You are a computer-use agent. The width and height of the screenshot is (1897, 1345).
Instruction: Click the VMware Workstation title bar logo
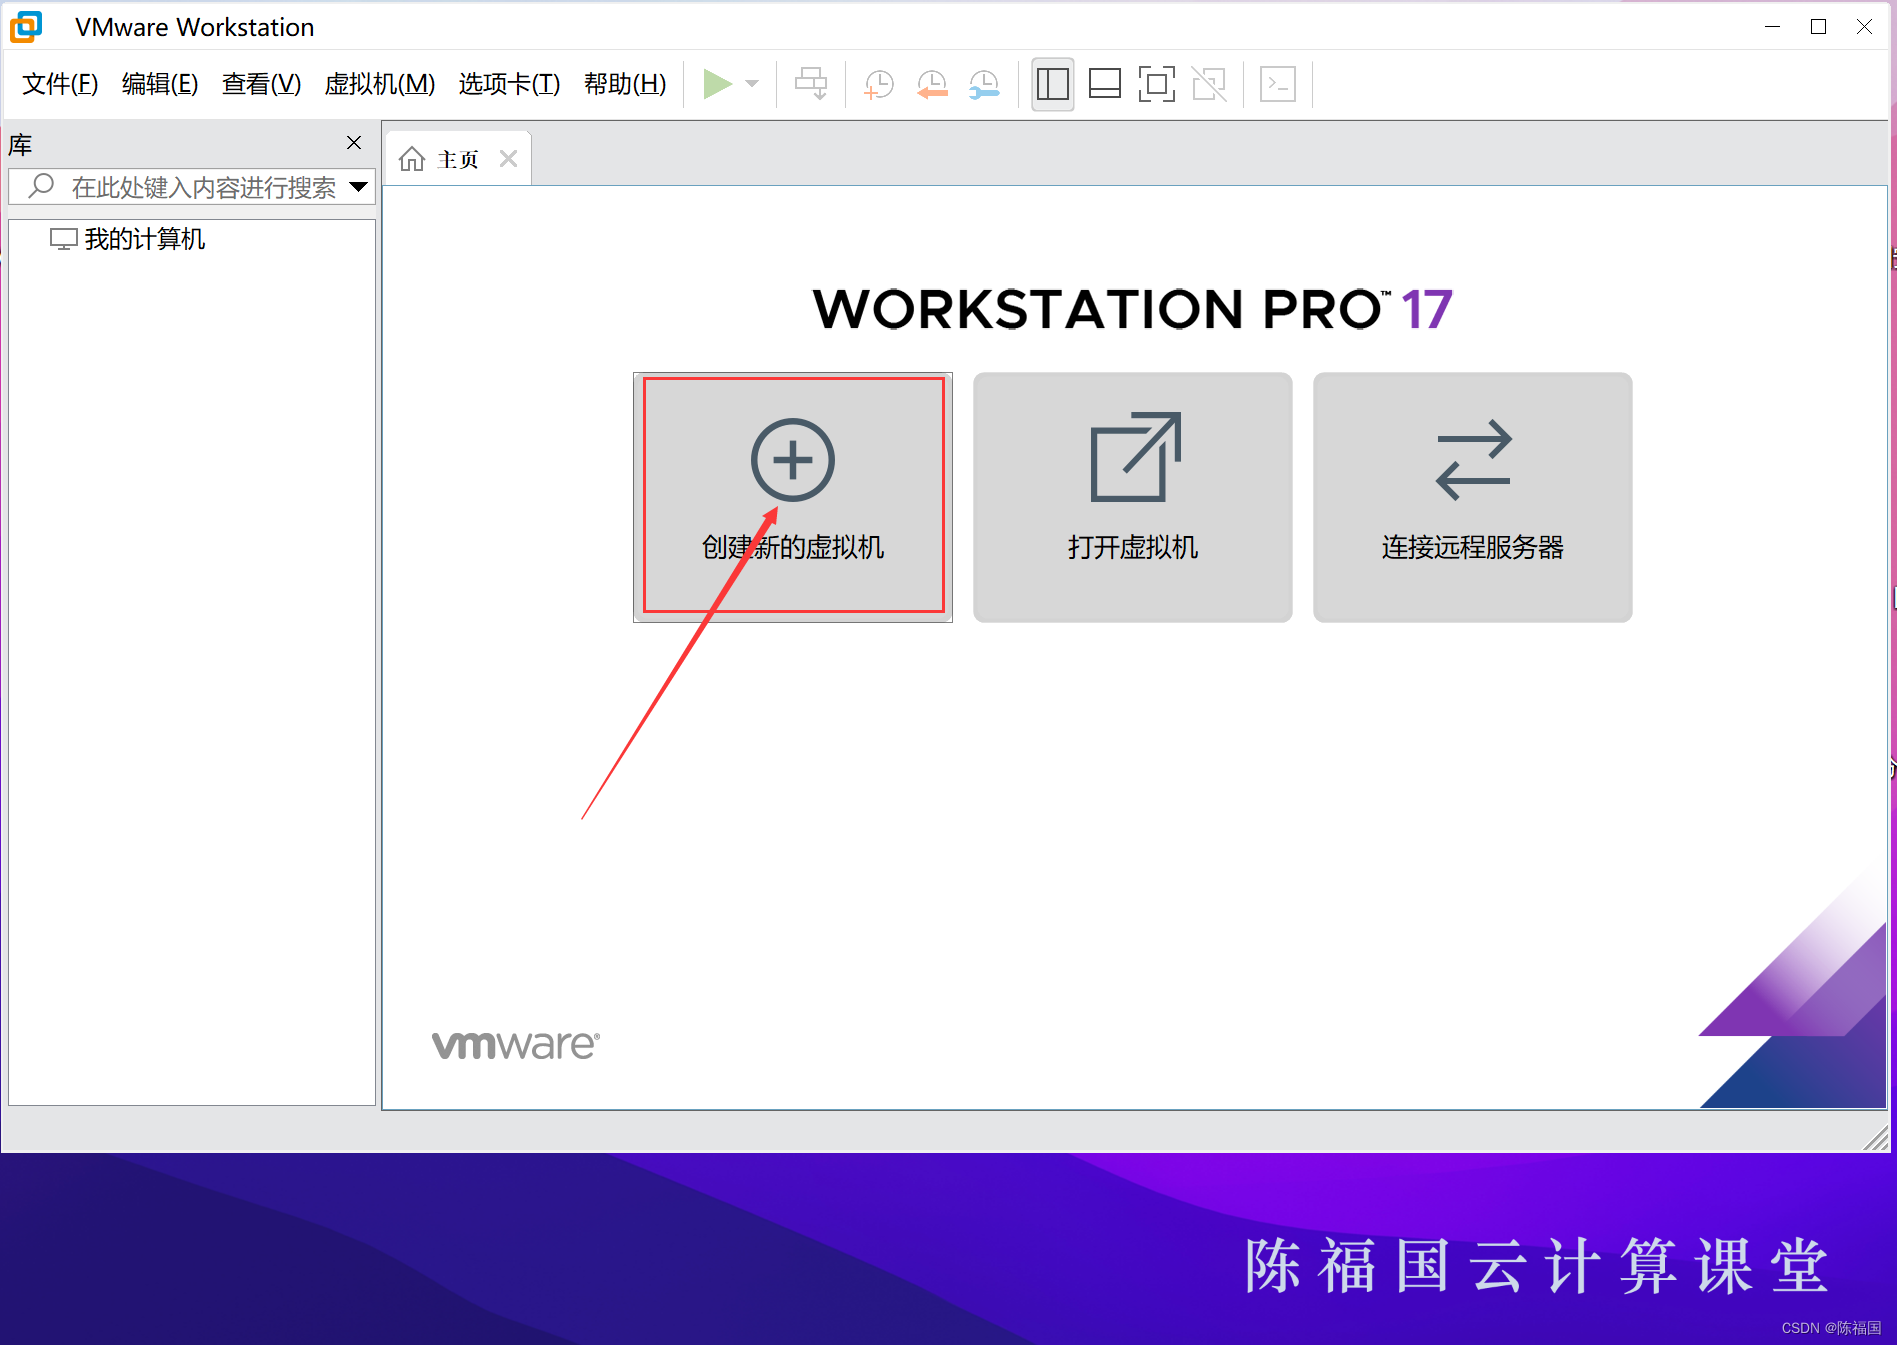(26, 27)
